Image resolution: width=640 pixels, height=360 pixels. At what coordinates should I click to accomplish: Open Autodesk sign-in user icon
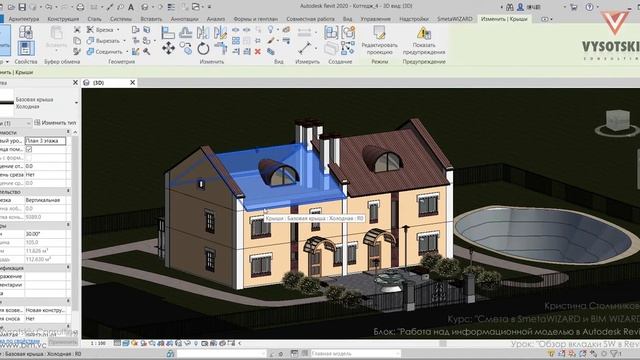click(520, 7)
